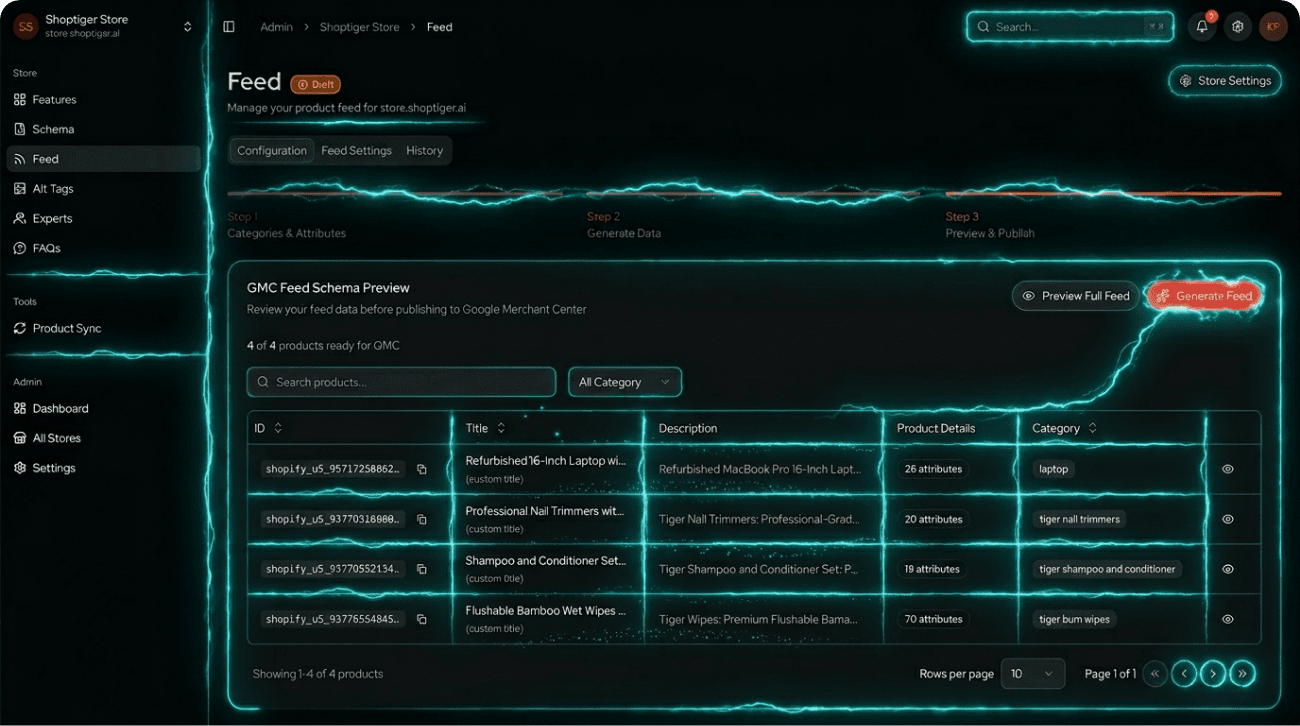This screenshot has width=1300, height=726.
Task: Click the 20 attributes badge
Action: tap(933, 519)
